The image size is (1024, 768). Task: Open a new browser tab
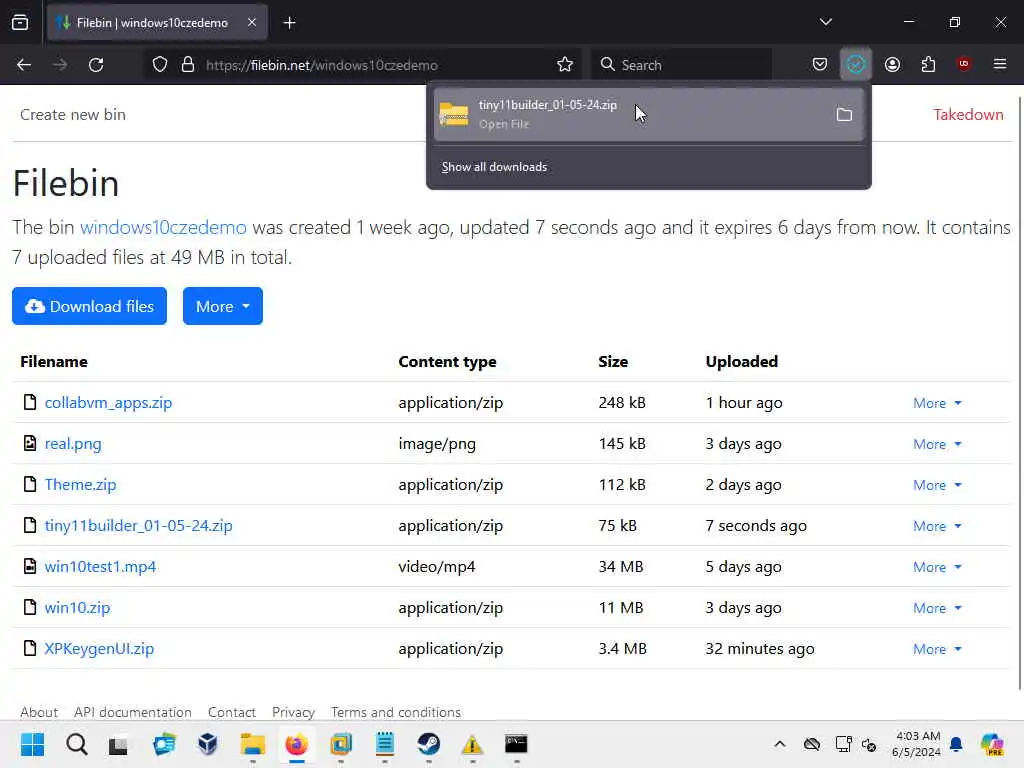pos(289,23)
